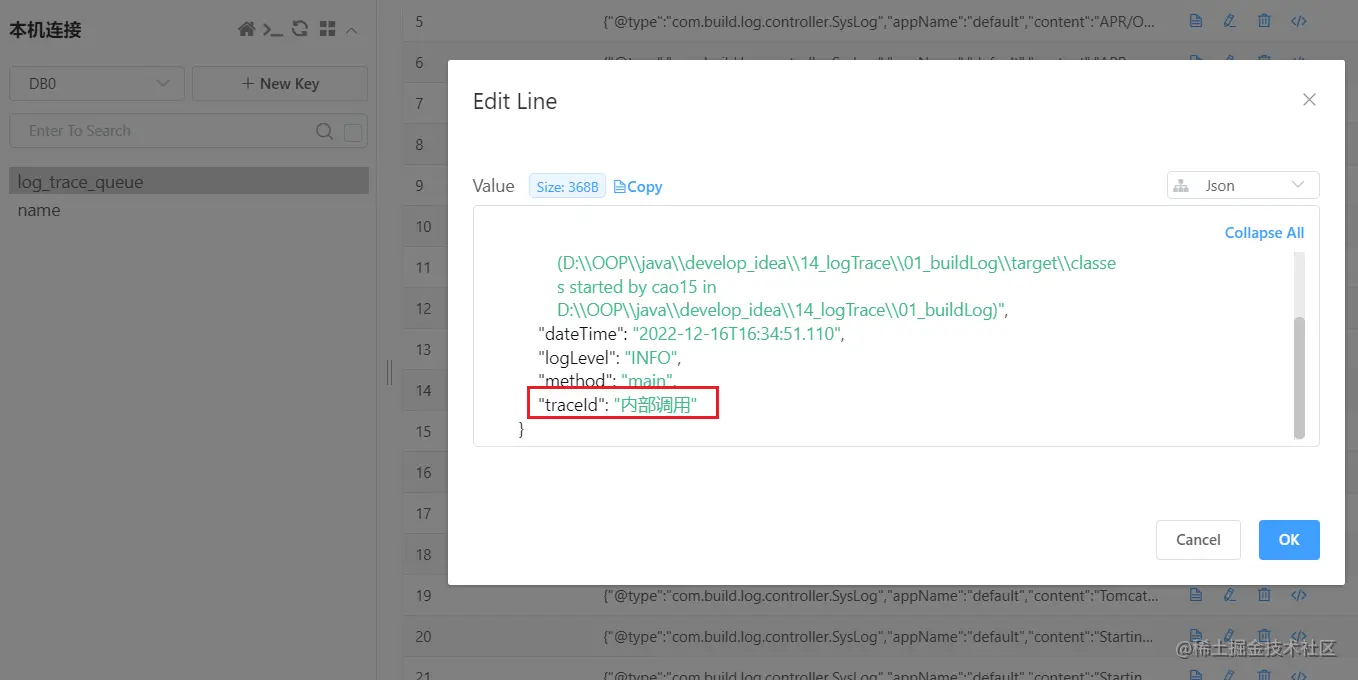
Task: Delete row 5 with trash icon
Action: click(x=1264, y=21)
